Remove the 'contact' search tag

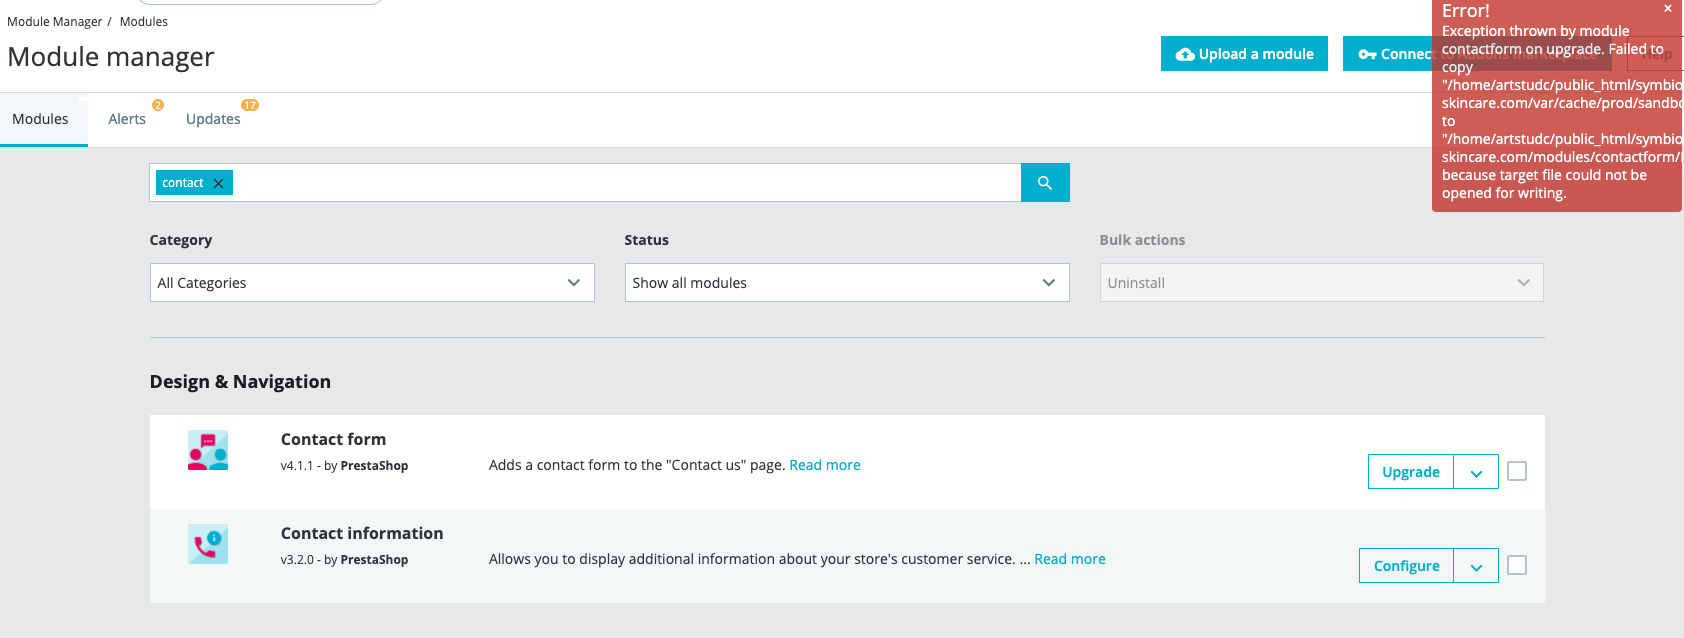tap(218, 183)
